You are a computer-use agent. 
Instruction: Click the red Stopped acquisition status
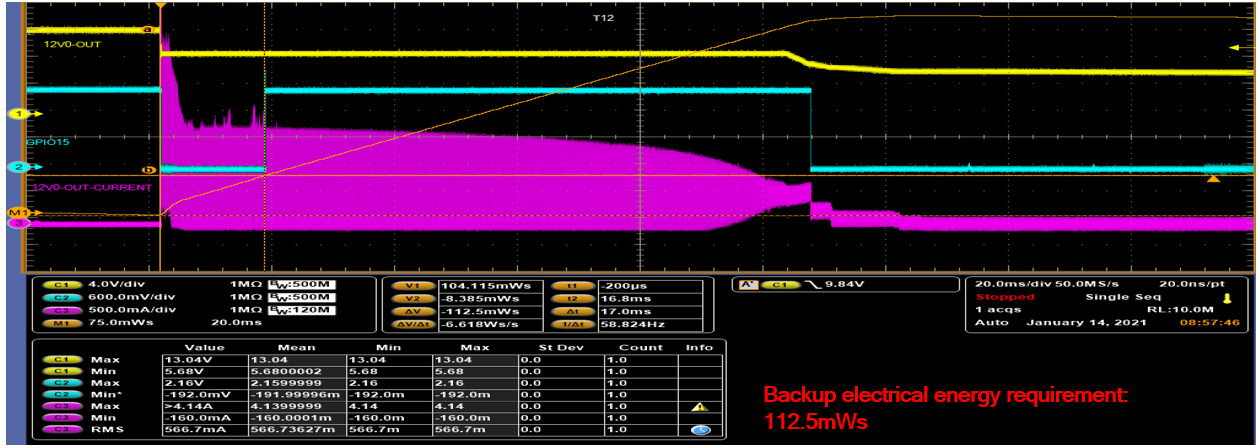coord(999,297)
